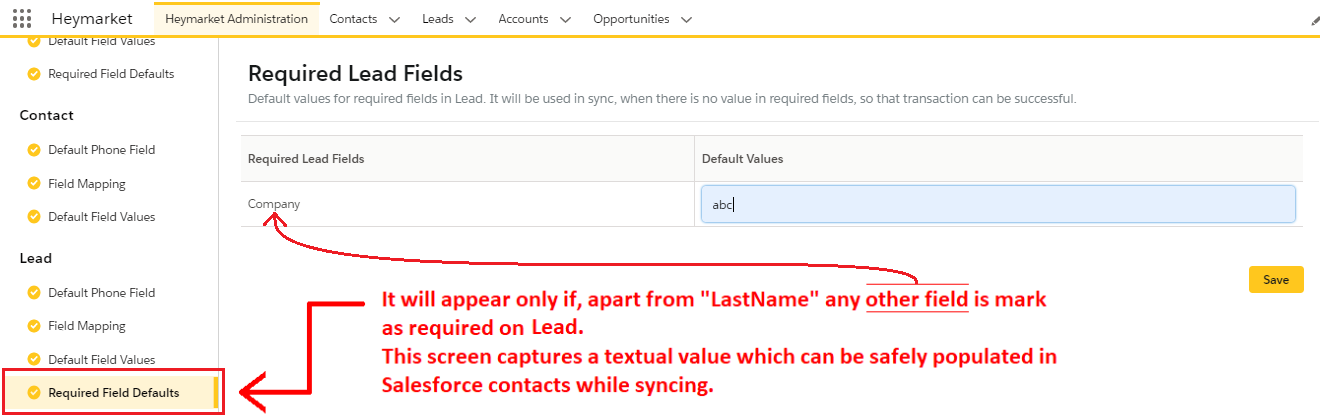Expand the Opportunities dropdown chevron
This screenshot has height=415, width=1320.
tap(686, 19)
